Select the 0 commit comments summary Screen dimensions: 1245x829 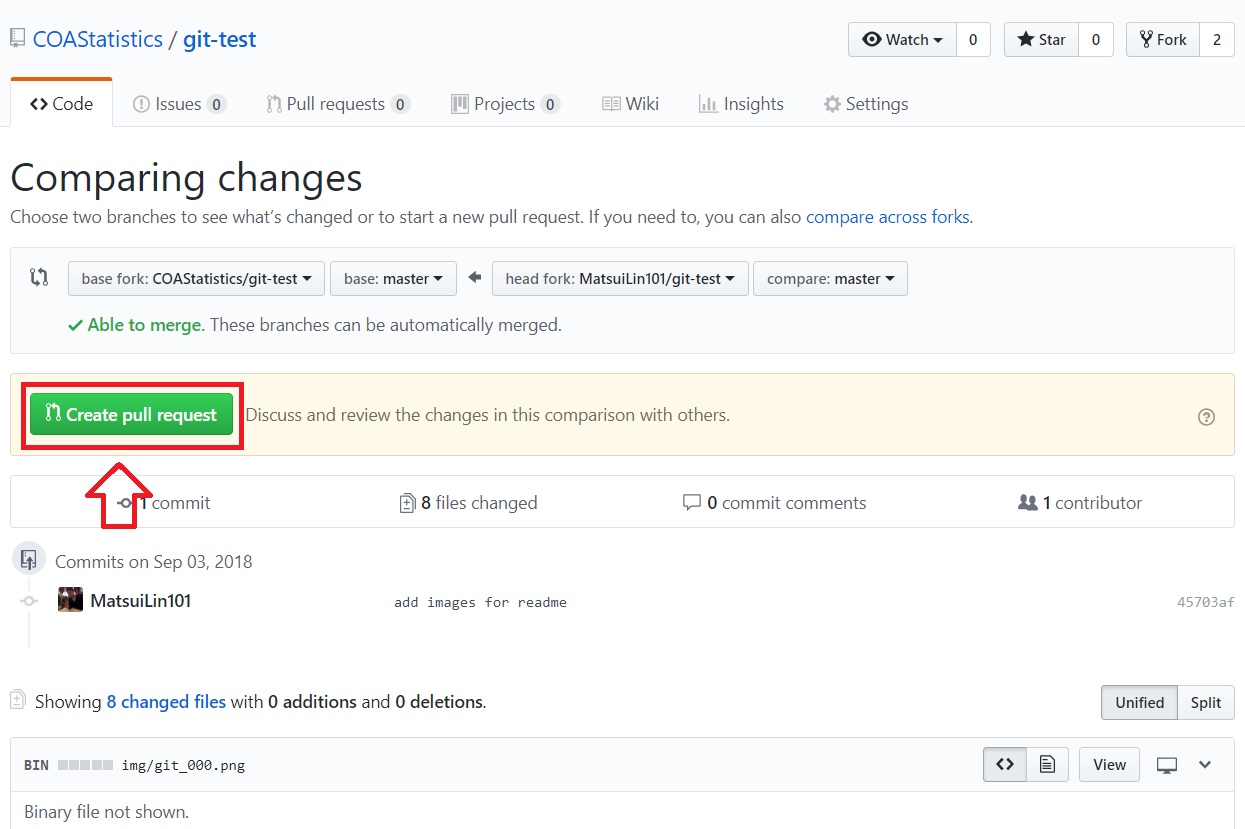775,503
